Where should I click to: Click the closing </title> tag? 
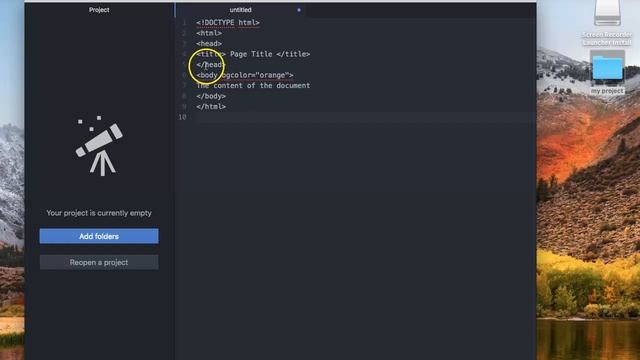coord(293,54)
